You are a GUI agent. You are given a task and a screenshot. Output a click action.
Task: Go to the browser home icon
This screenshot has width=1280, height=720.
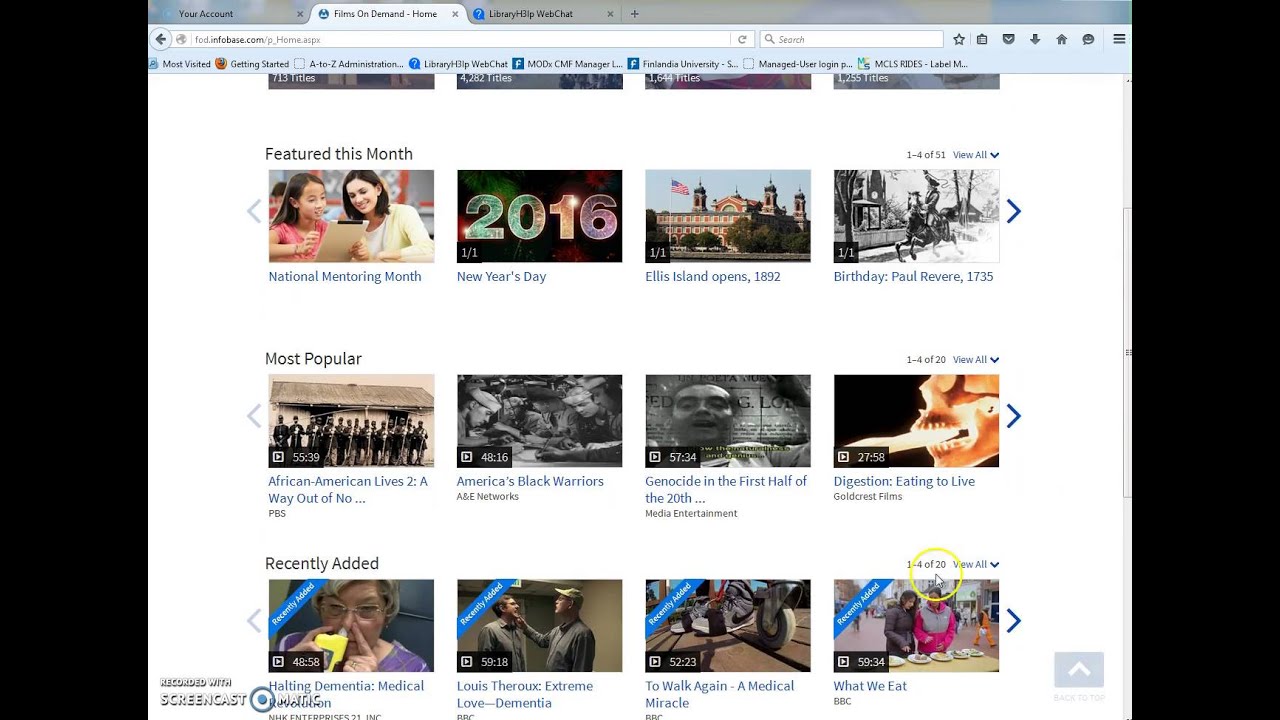click(x=1061, y=40)
